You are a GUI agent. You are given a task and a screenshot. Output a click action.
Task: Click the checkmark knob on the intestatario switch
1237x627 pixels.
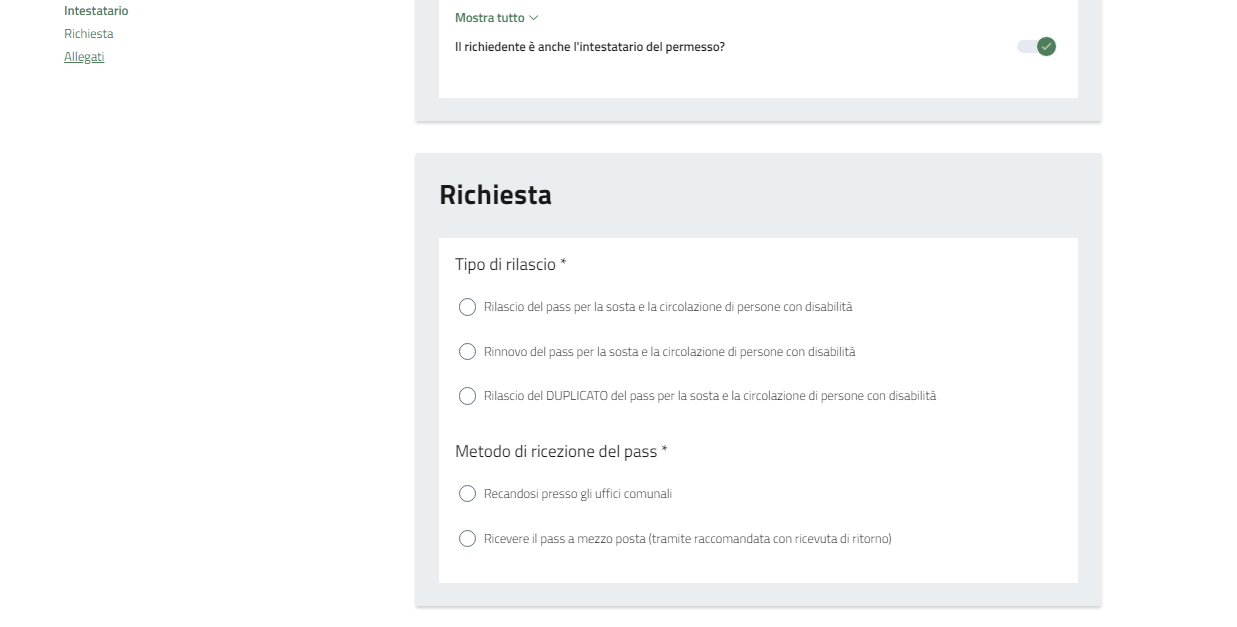tap(1046, 46)
